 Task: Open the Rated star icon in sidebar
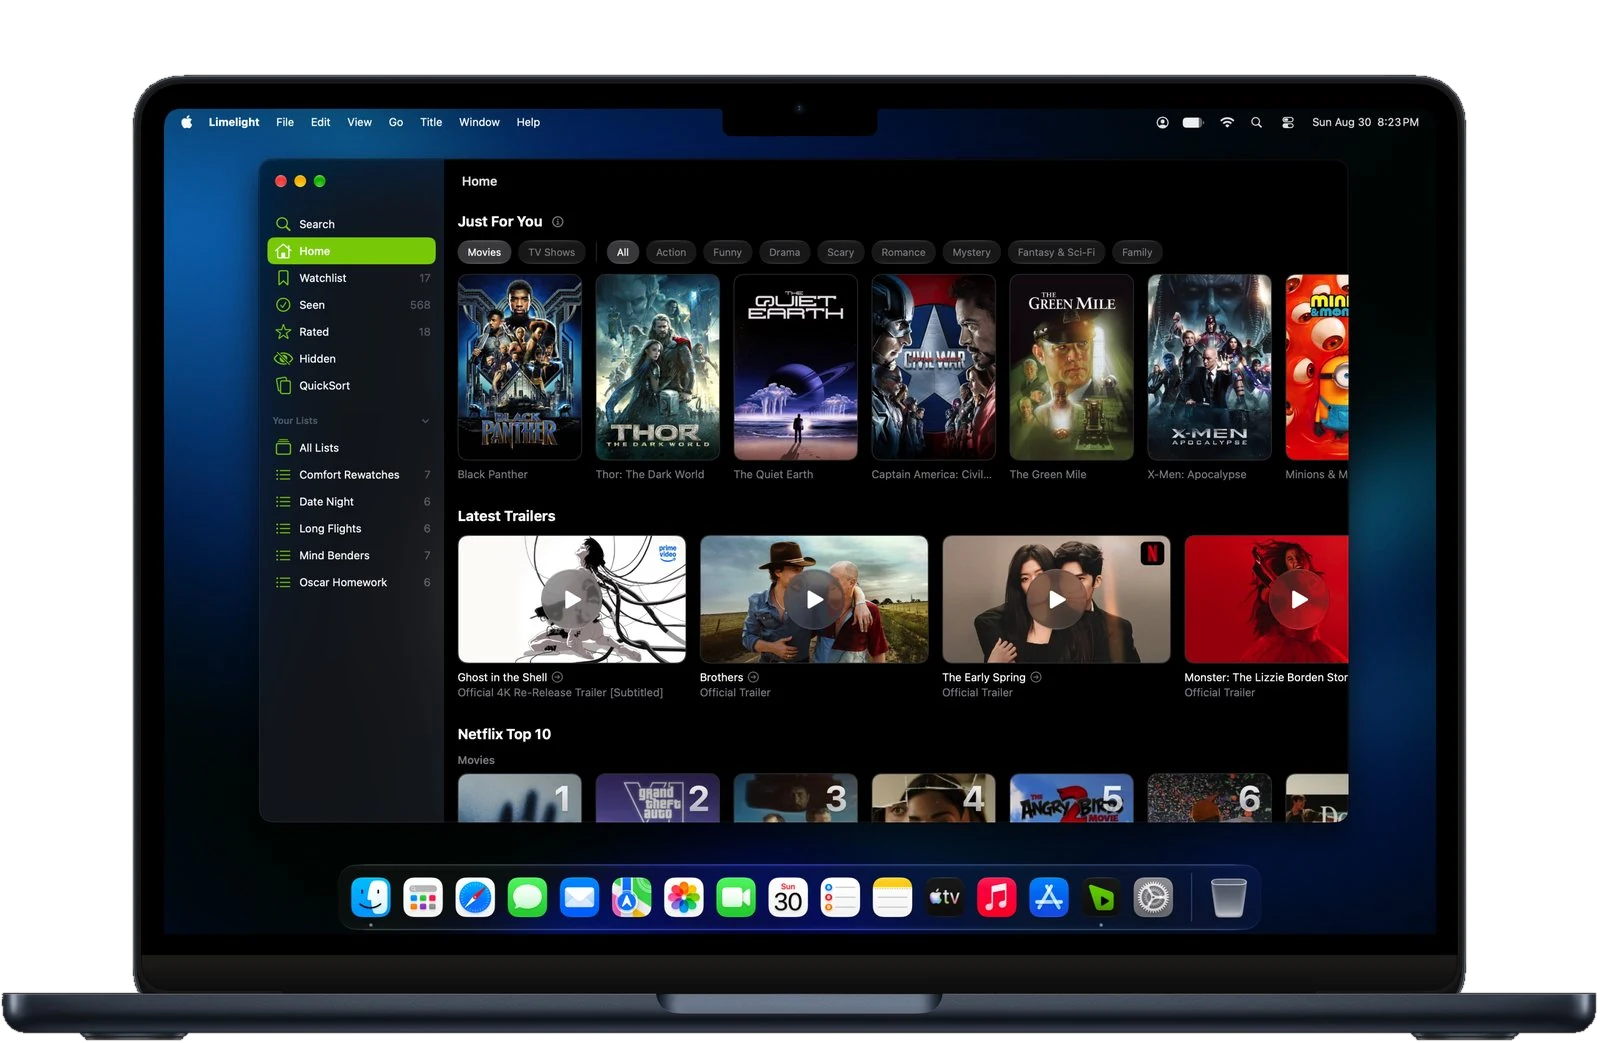(x=283, y=332)
